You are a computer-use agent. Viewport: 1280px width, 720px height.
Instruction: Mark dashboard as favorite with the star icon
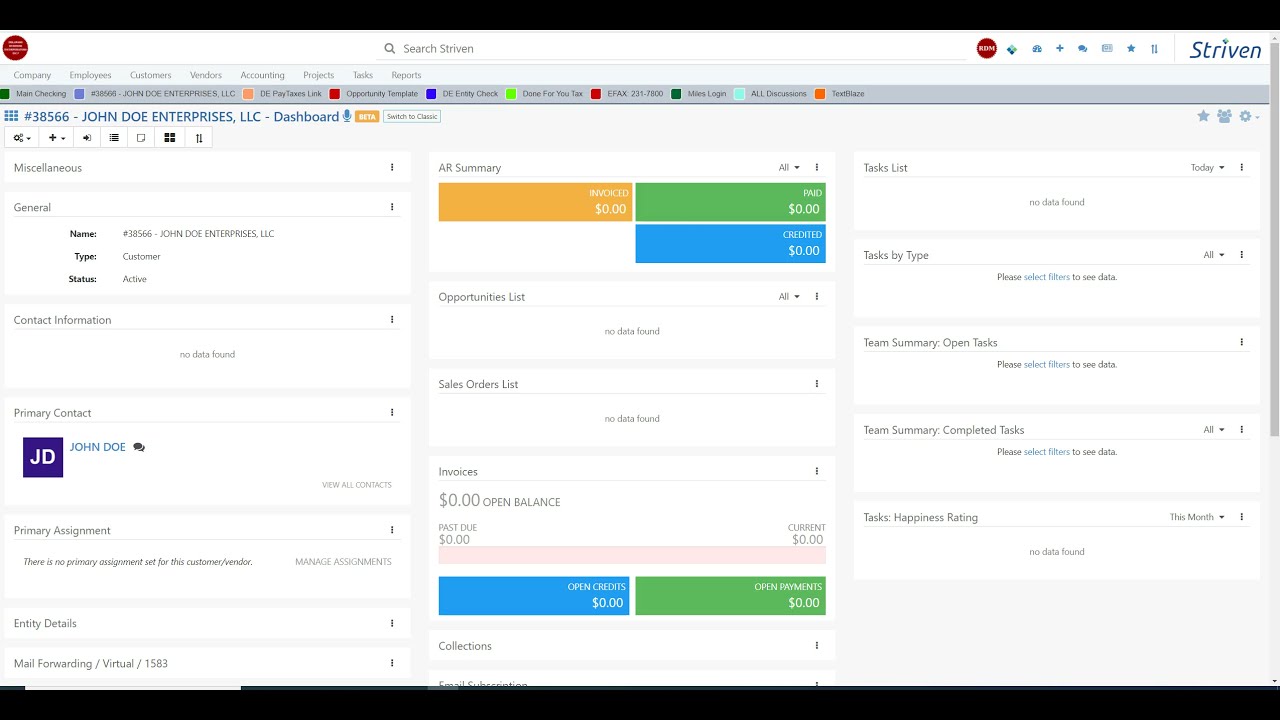(x=1203, y=116)
